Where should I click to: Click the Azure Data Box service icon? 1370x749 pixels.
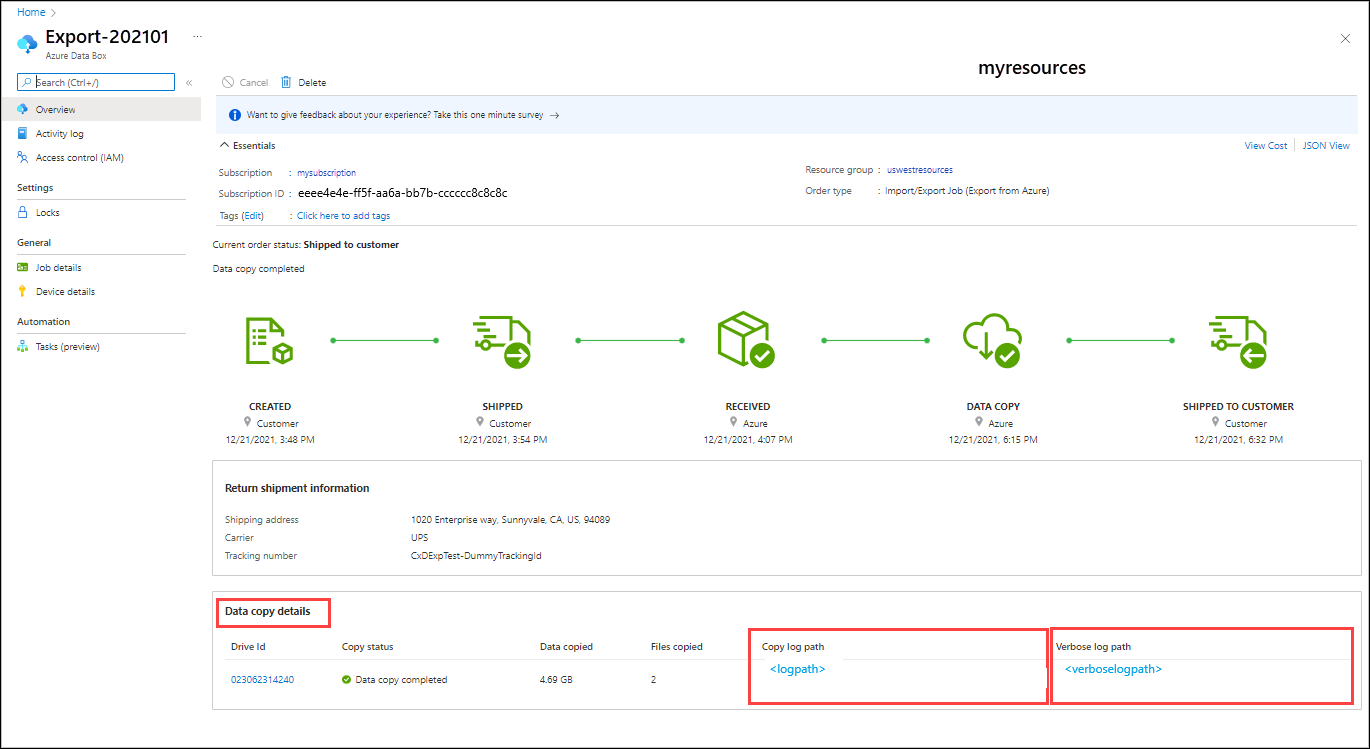coord(25,44)
